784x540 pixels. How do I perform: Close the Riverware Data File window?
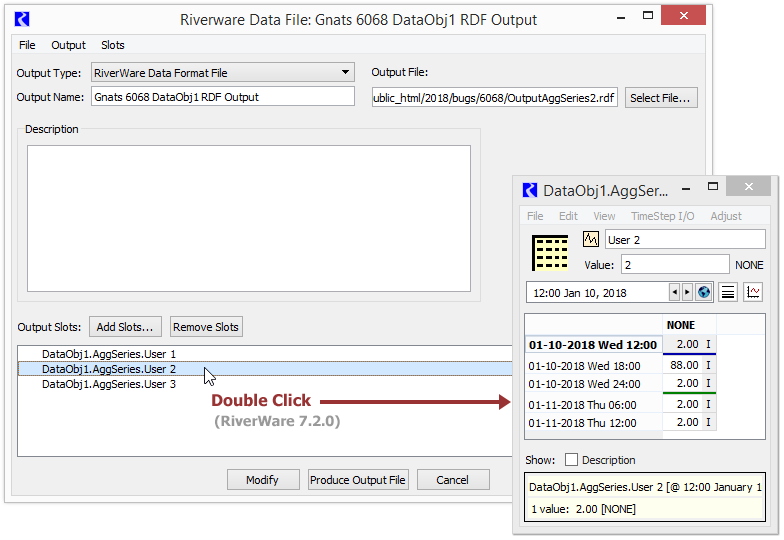point(683,16)
